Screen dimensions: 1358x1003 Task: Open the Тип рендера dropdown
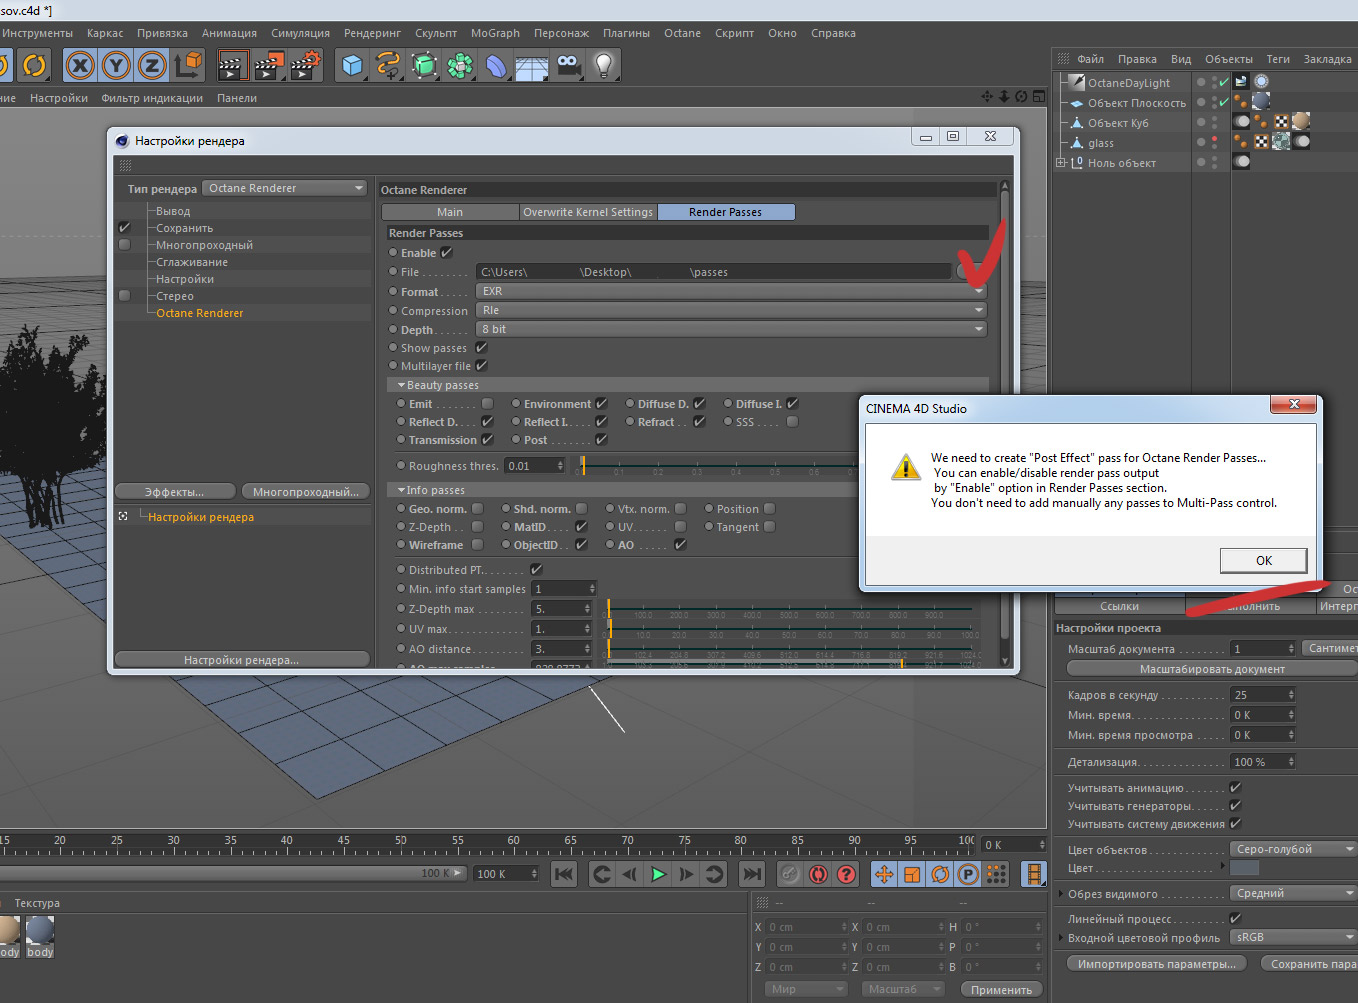pos(285,188)
